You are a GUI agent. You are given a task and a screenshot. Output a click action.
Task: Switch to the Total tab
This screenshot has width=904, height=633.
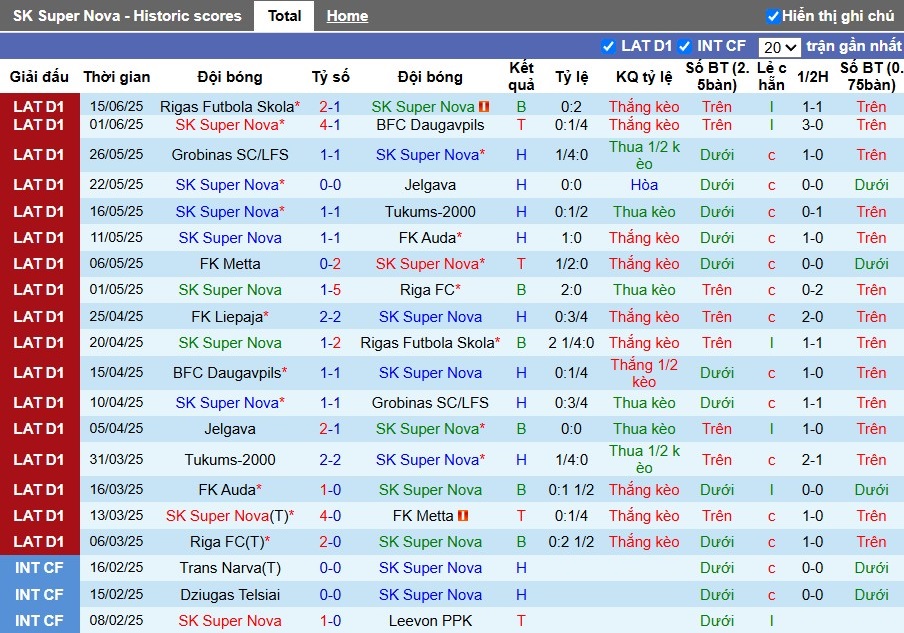click(284, 16)
